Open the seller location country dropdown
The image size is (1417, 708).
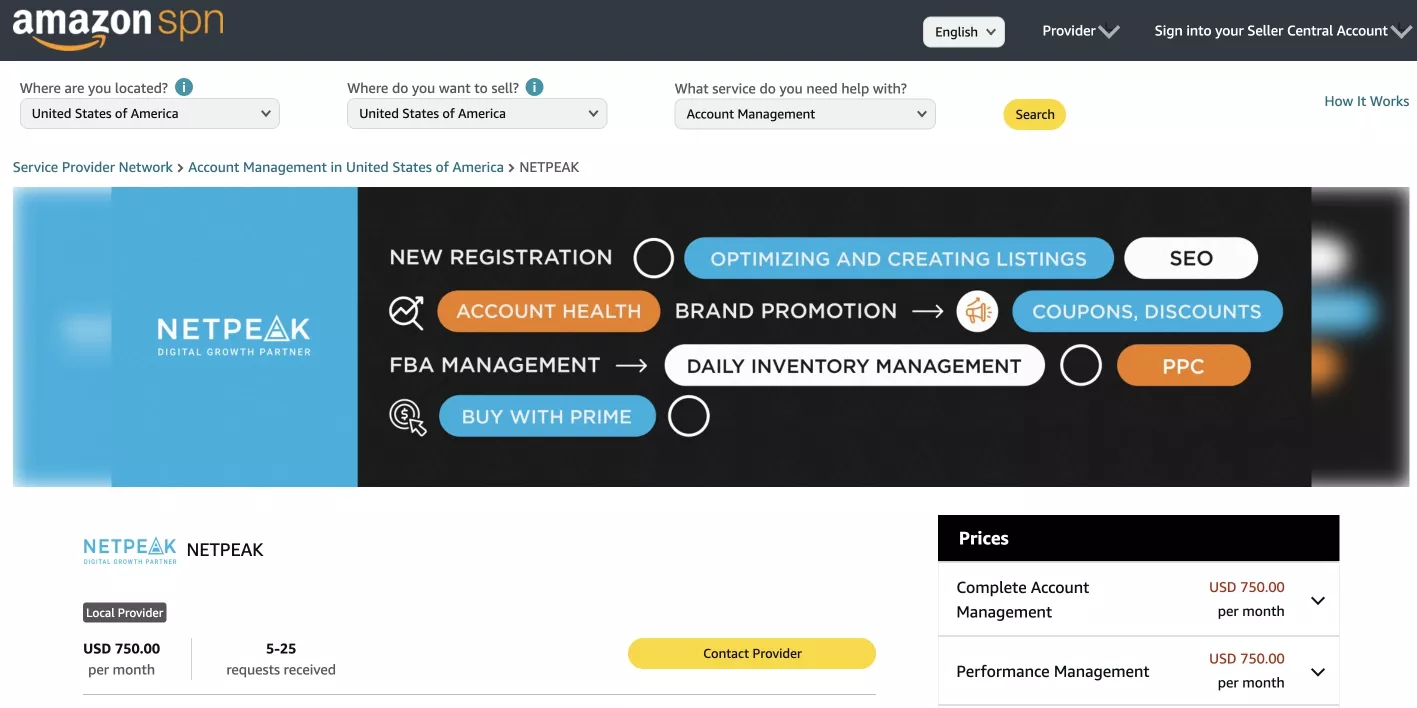150,114
